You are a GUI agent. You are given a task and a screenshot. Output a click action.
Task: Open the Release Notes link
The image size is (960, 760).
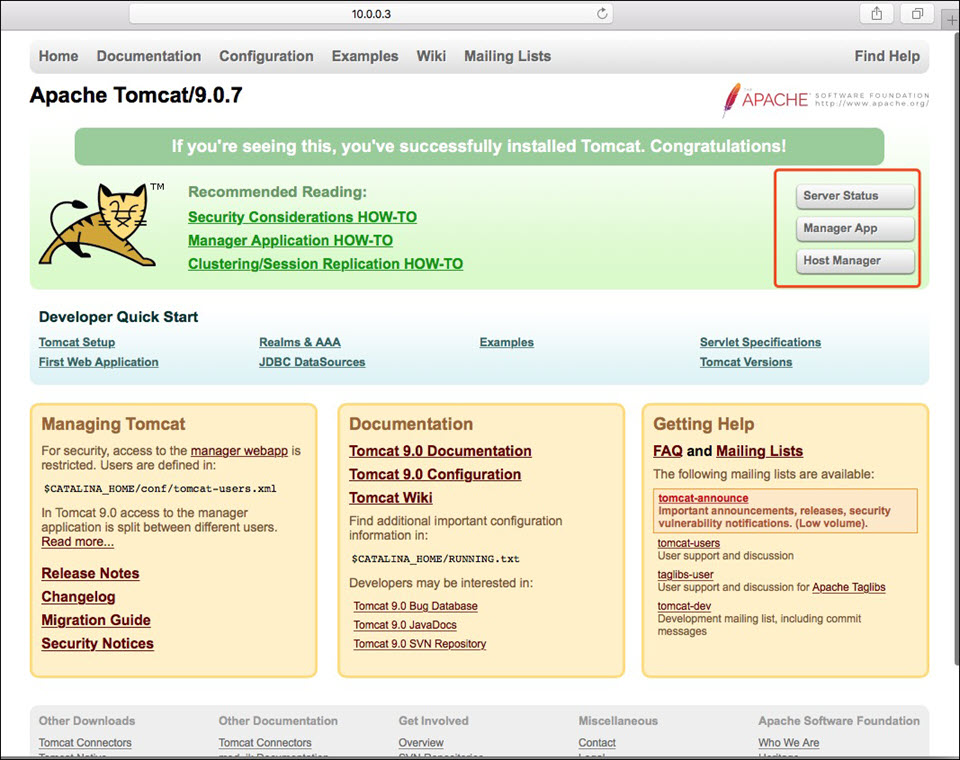91,574
